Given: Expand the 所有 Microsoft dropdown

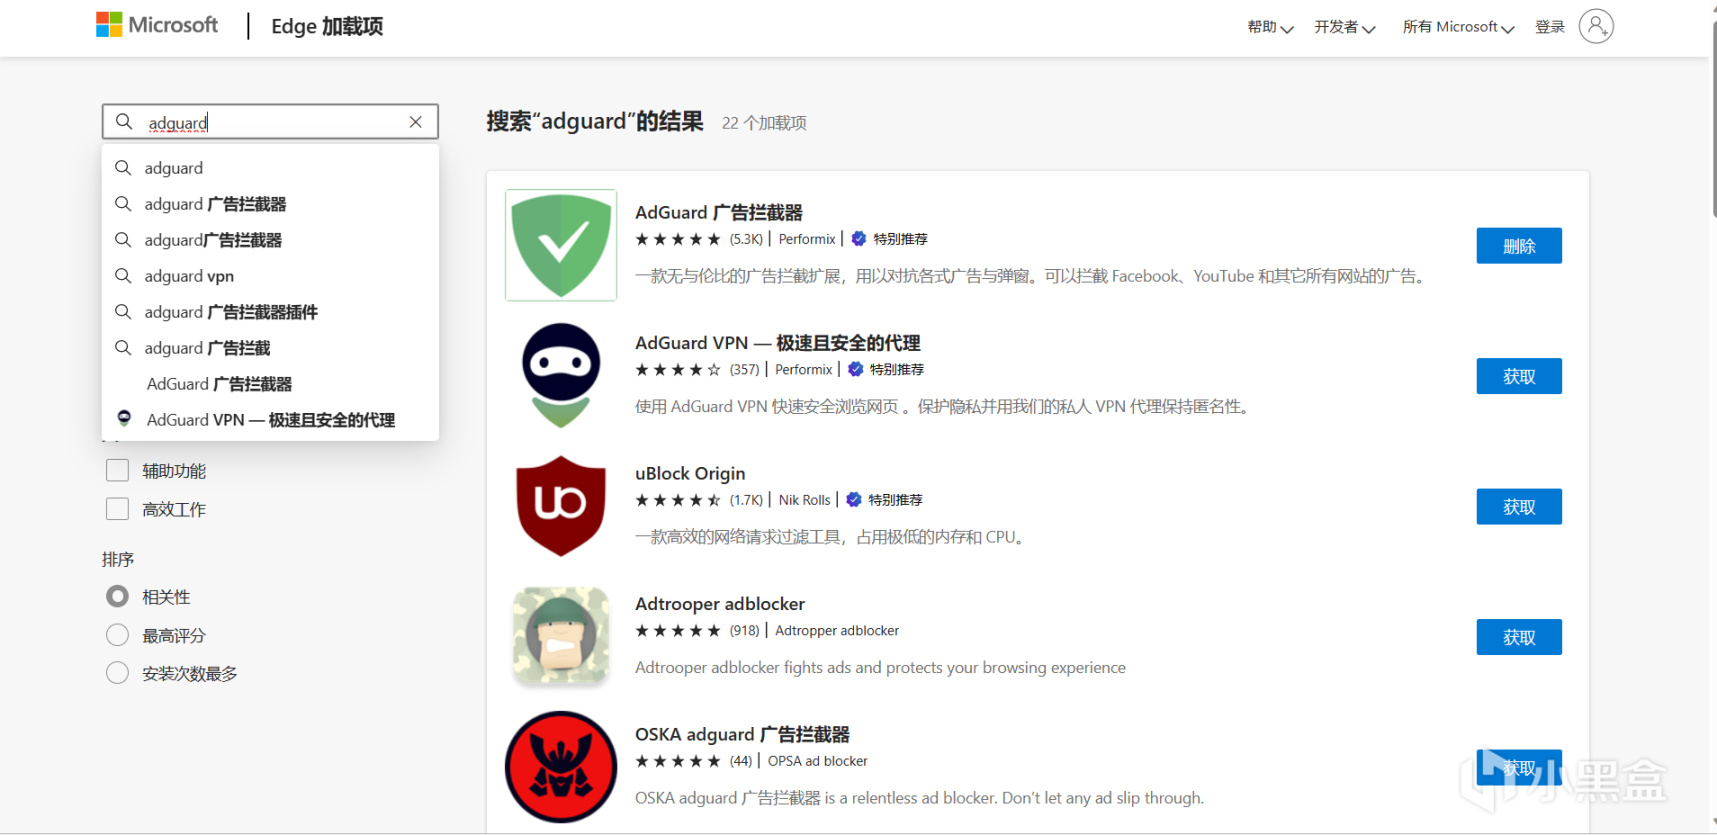Looking at the screenshot, I should point(1458,27).
